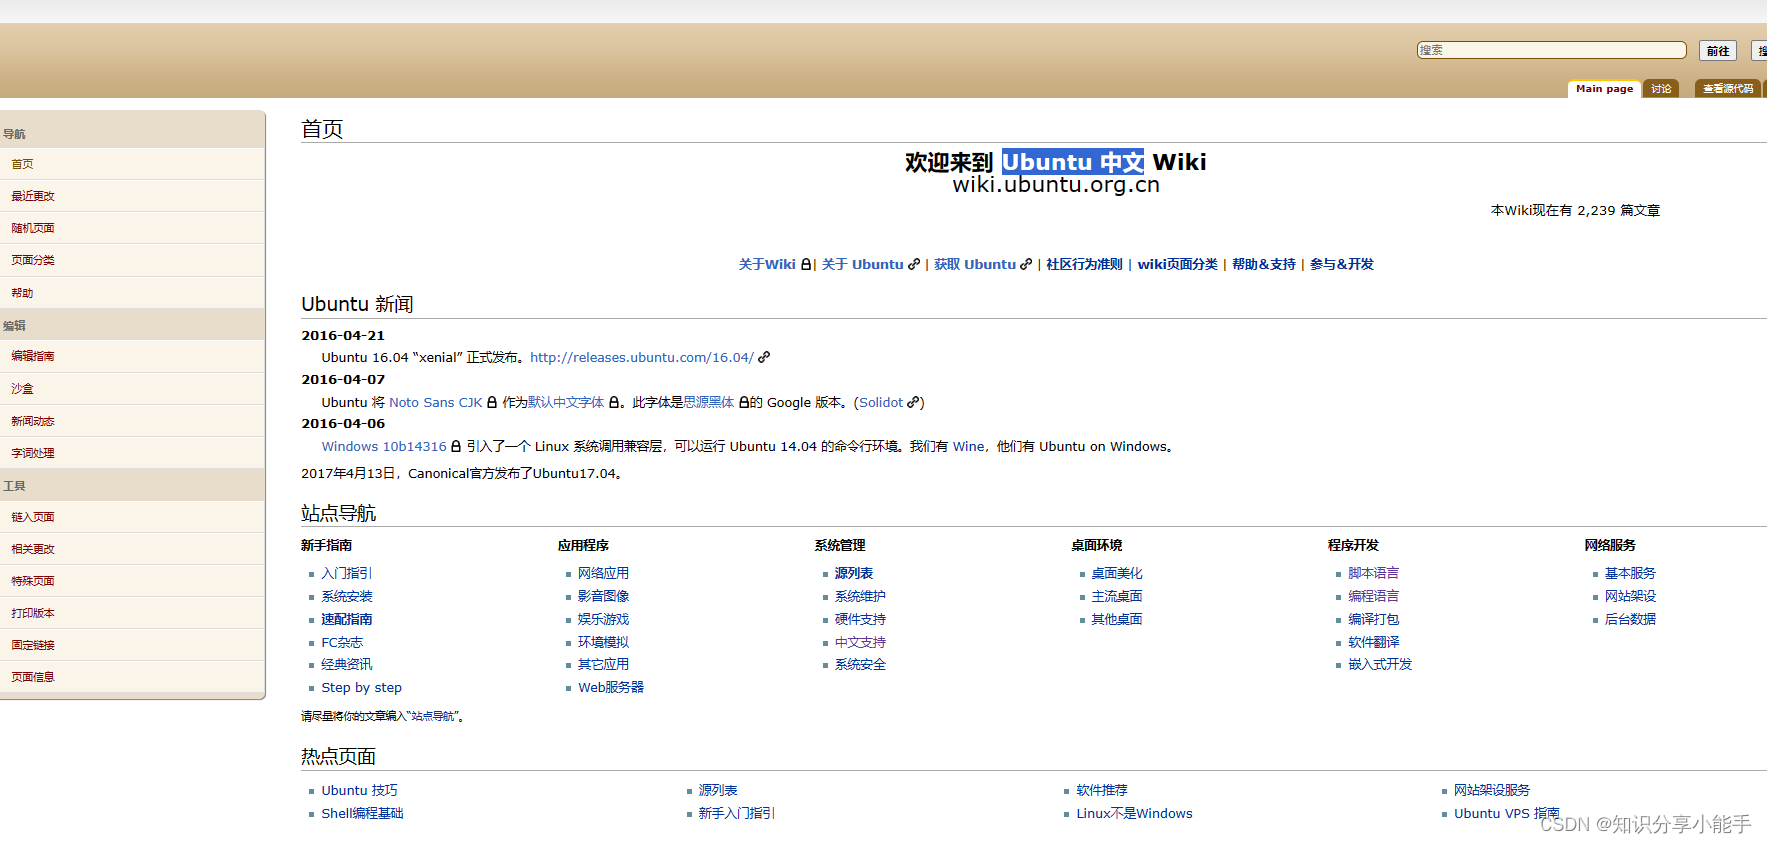Open 系统安装 link
This screenshot has height=843, width=1767.
point(346,596)
